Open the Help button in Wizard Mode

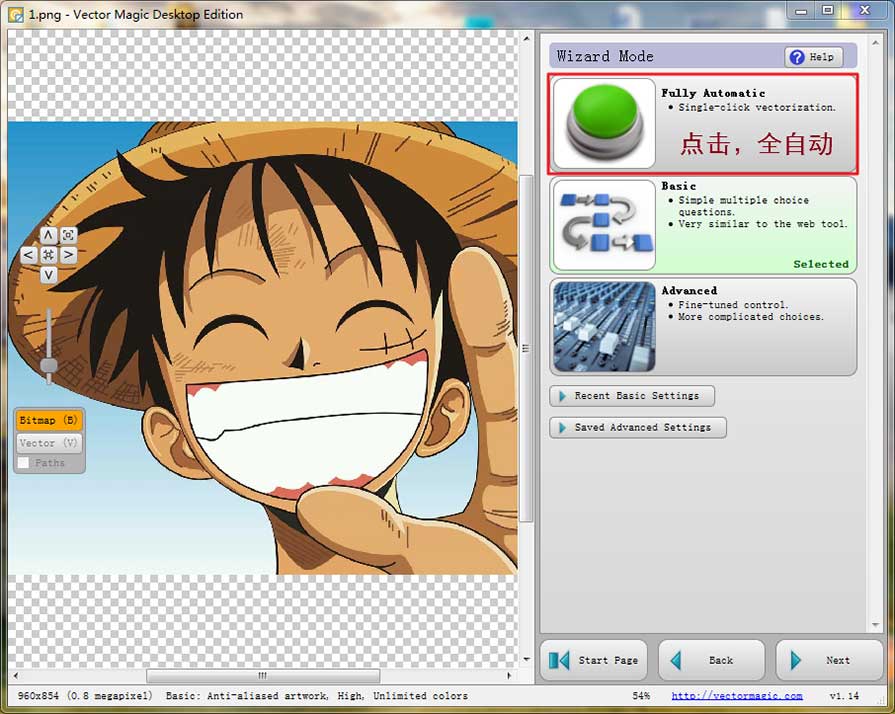tap(813, 57)
